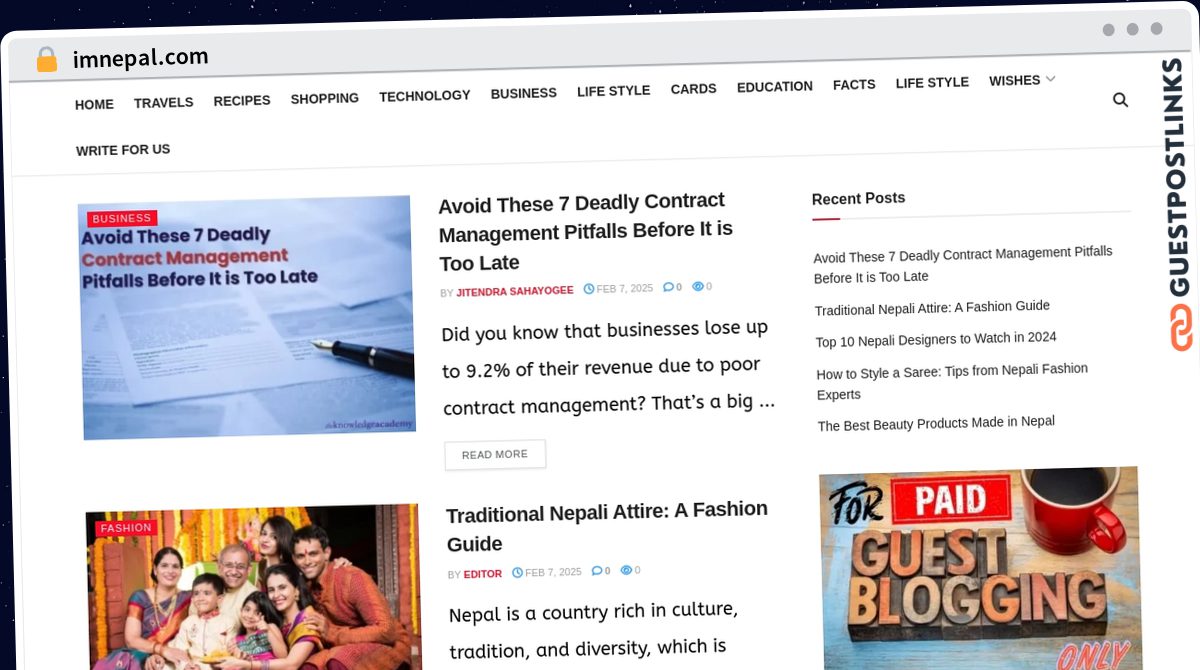
Task: Open recent post Top 10 Nepali Designers
Action: (x=936, y=339)
